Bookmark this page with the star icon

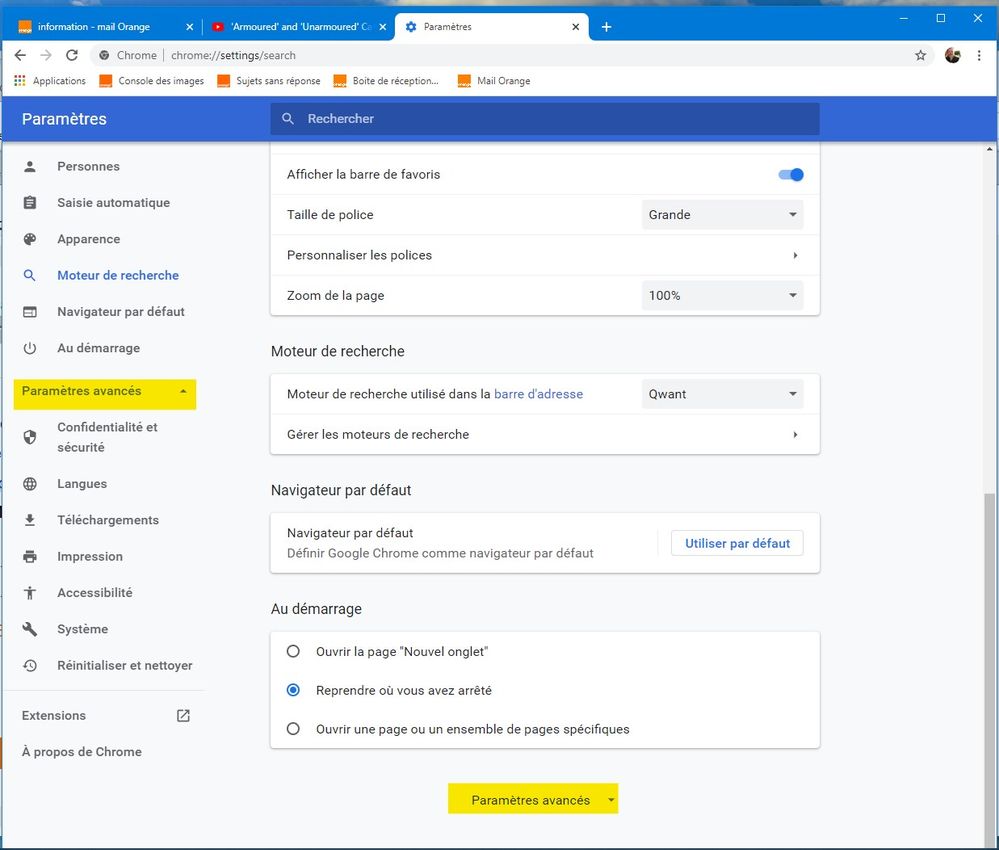[x=920, y=56]
